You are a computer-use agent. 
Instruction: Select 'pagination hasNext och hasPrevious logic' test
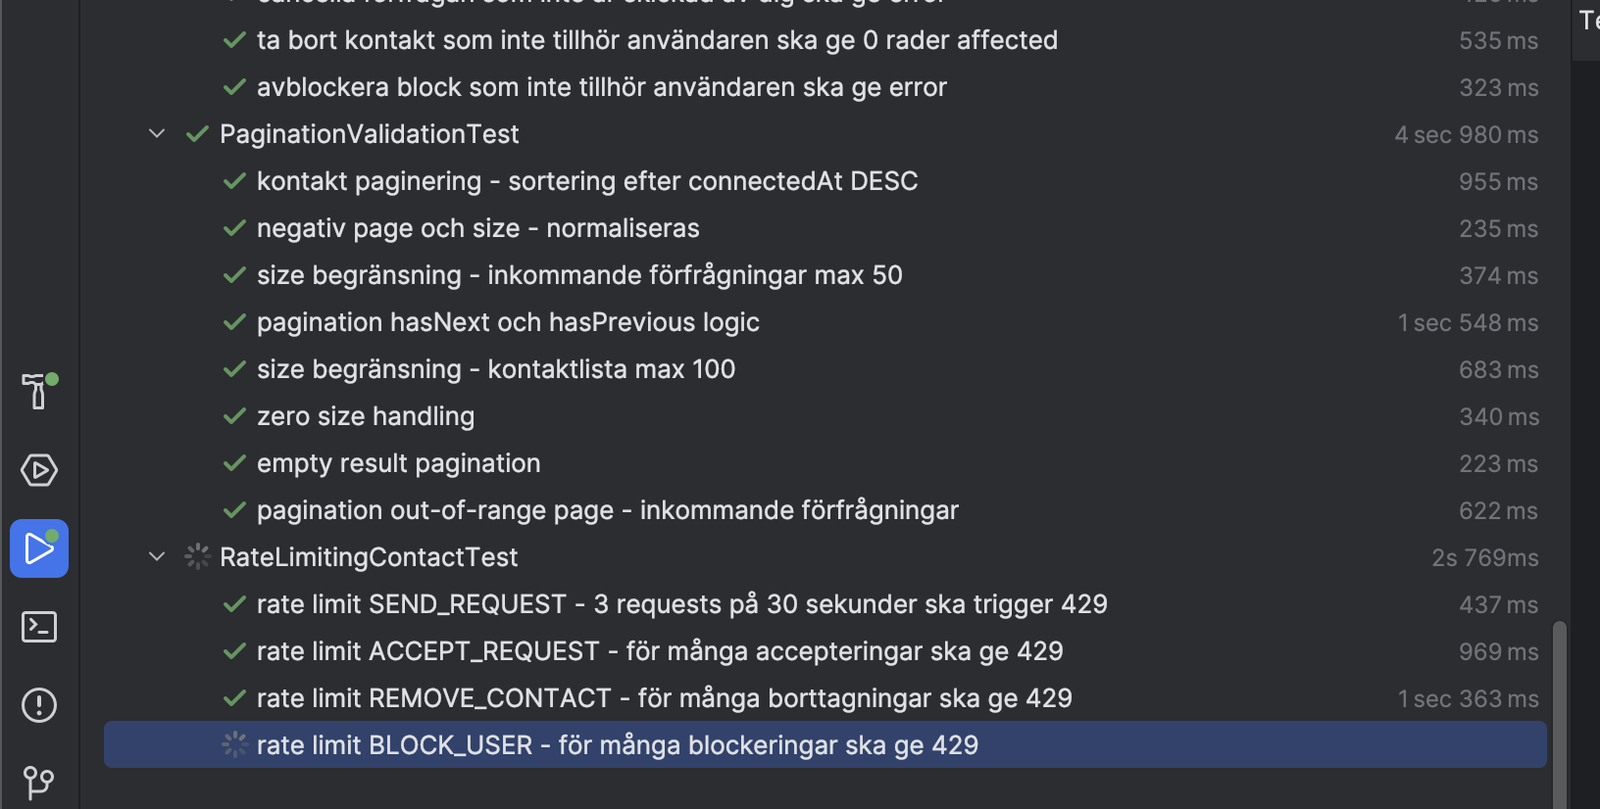[825, 322]
